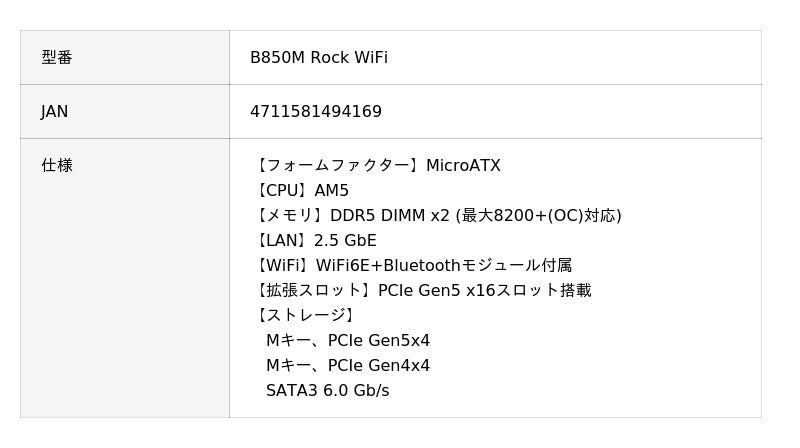Click the (最大8200+(OC)対応) note

tap(538, 216)
